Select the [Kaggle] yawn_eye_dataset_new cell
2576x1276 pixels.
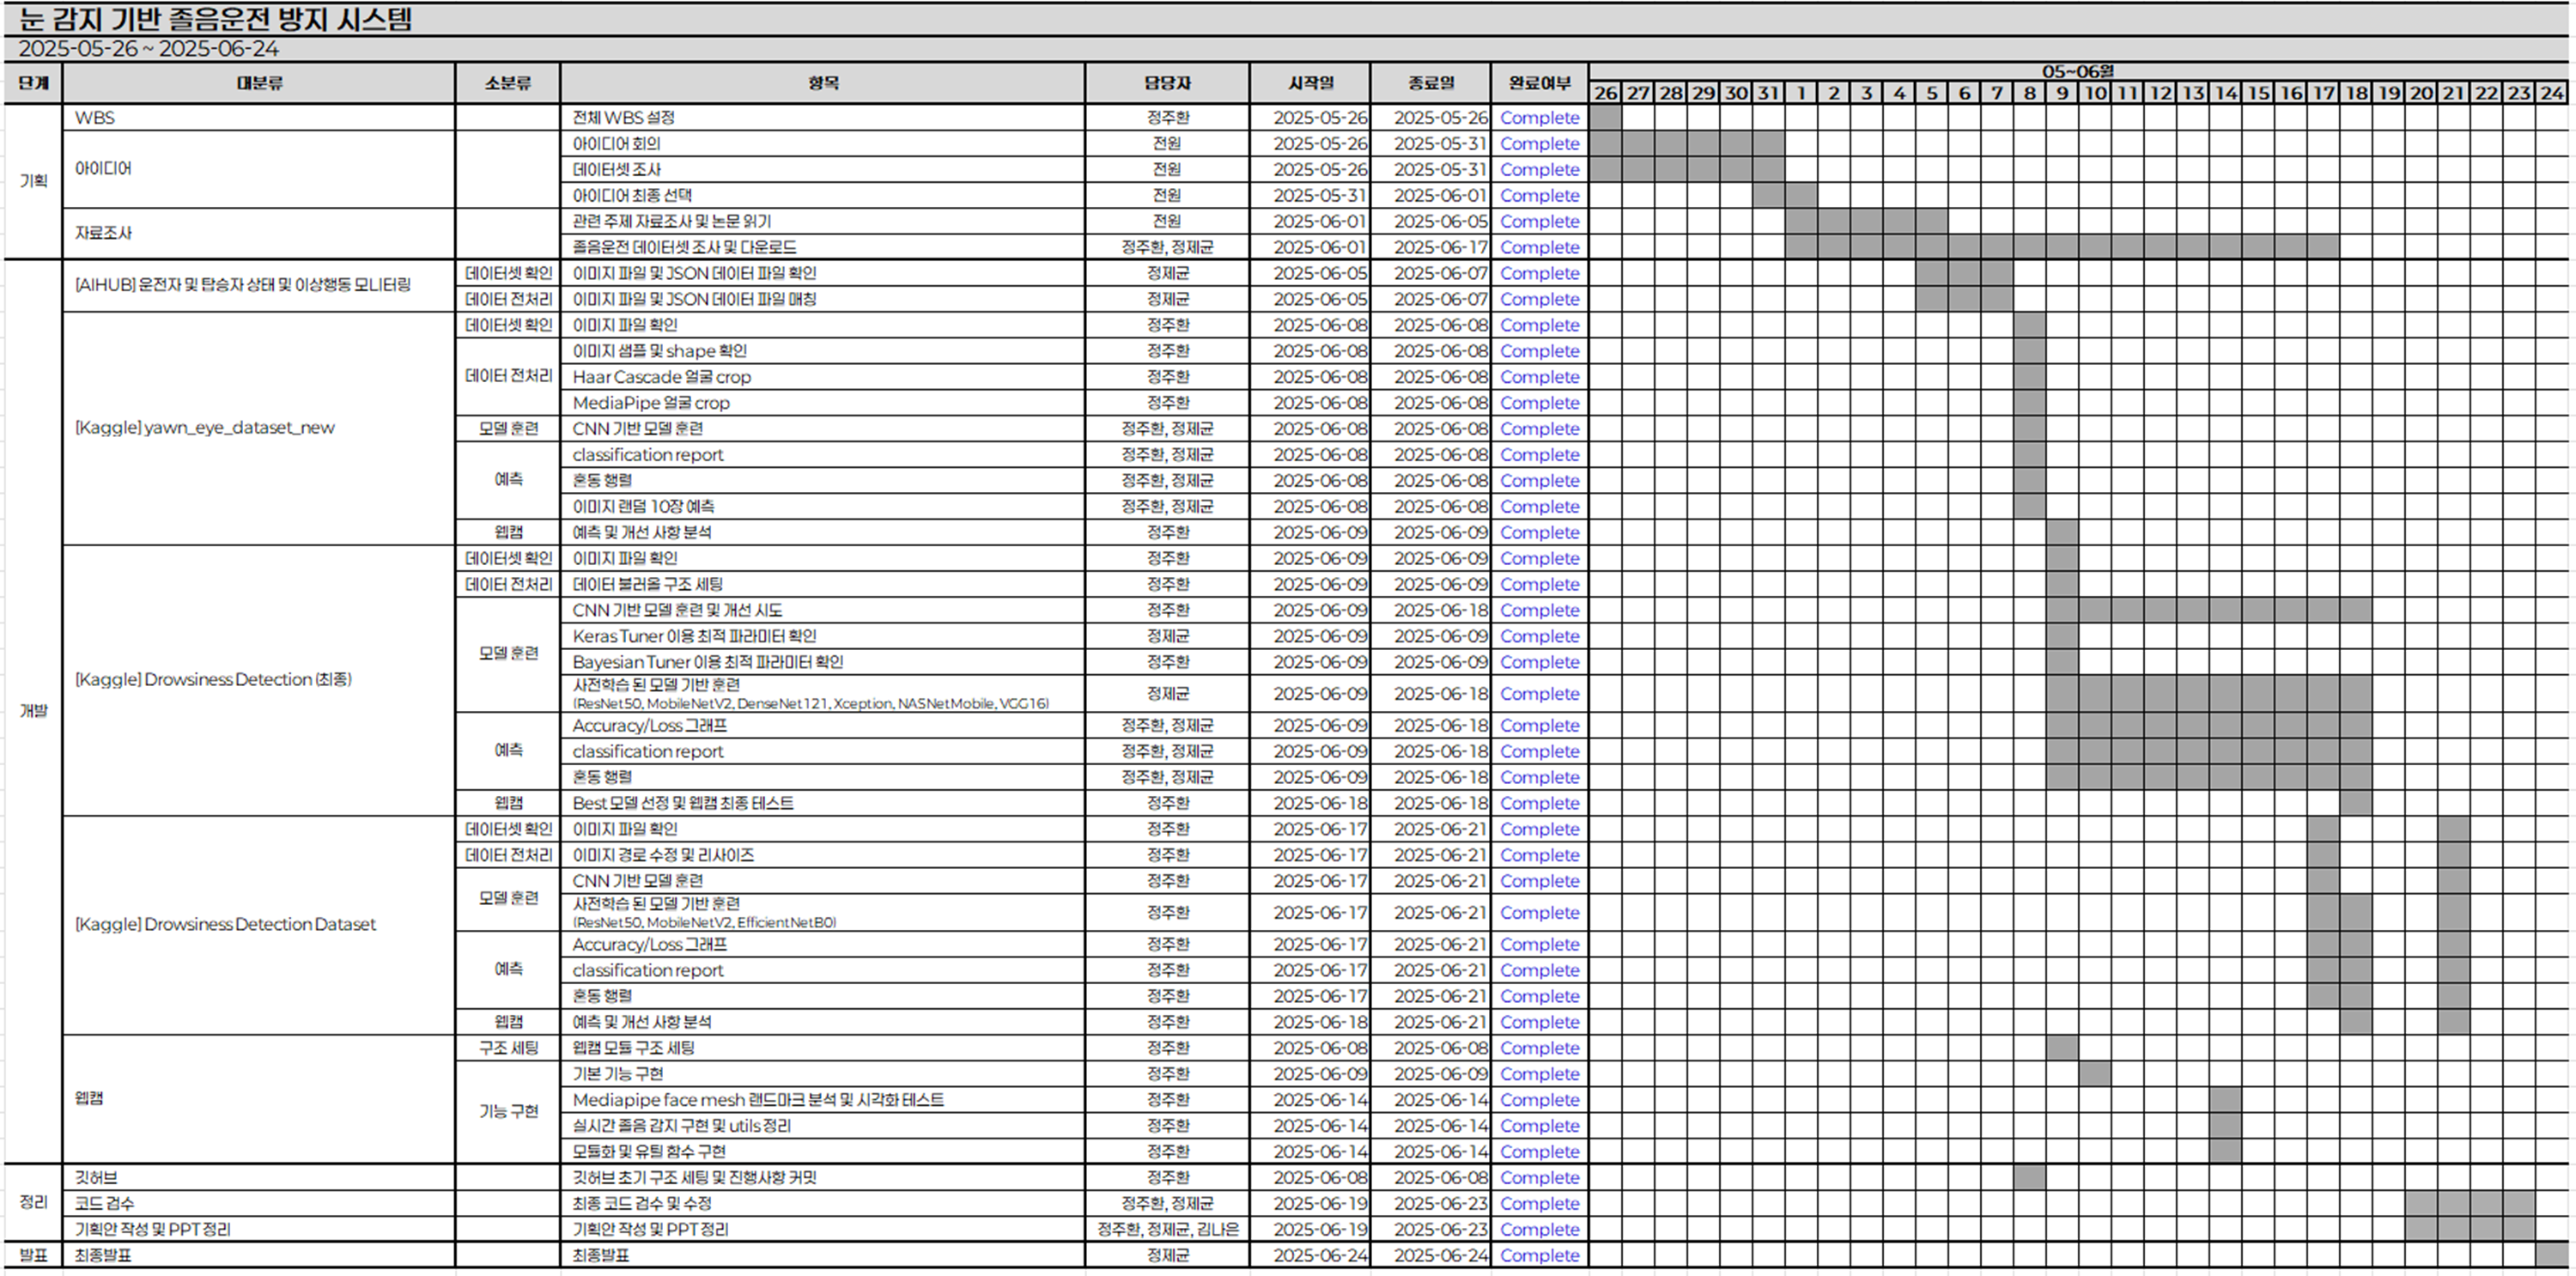pyautogui.click(x=205, y=428)
